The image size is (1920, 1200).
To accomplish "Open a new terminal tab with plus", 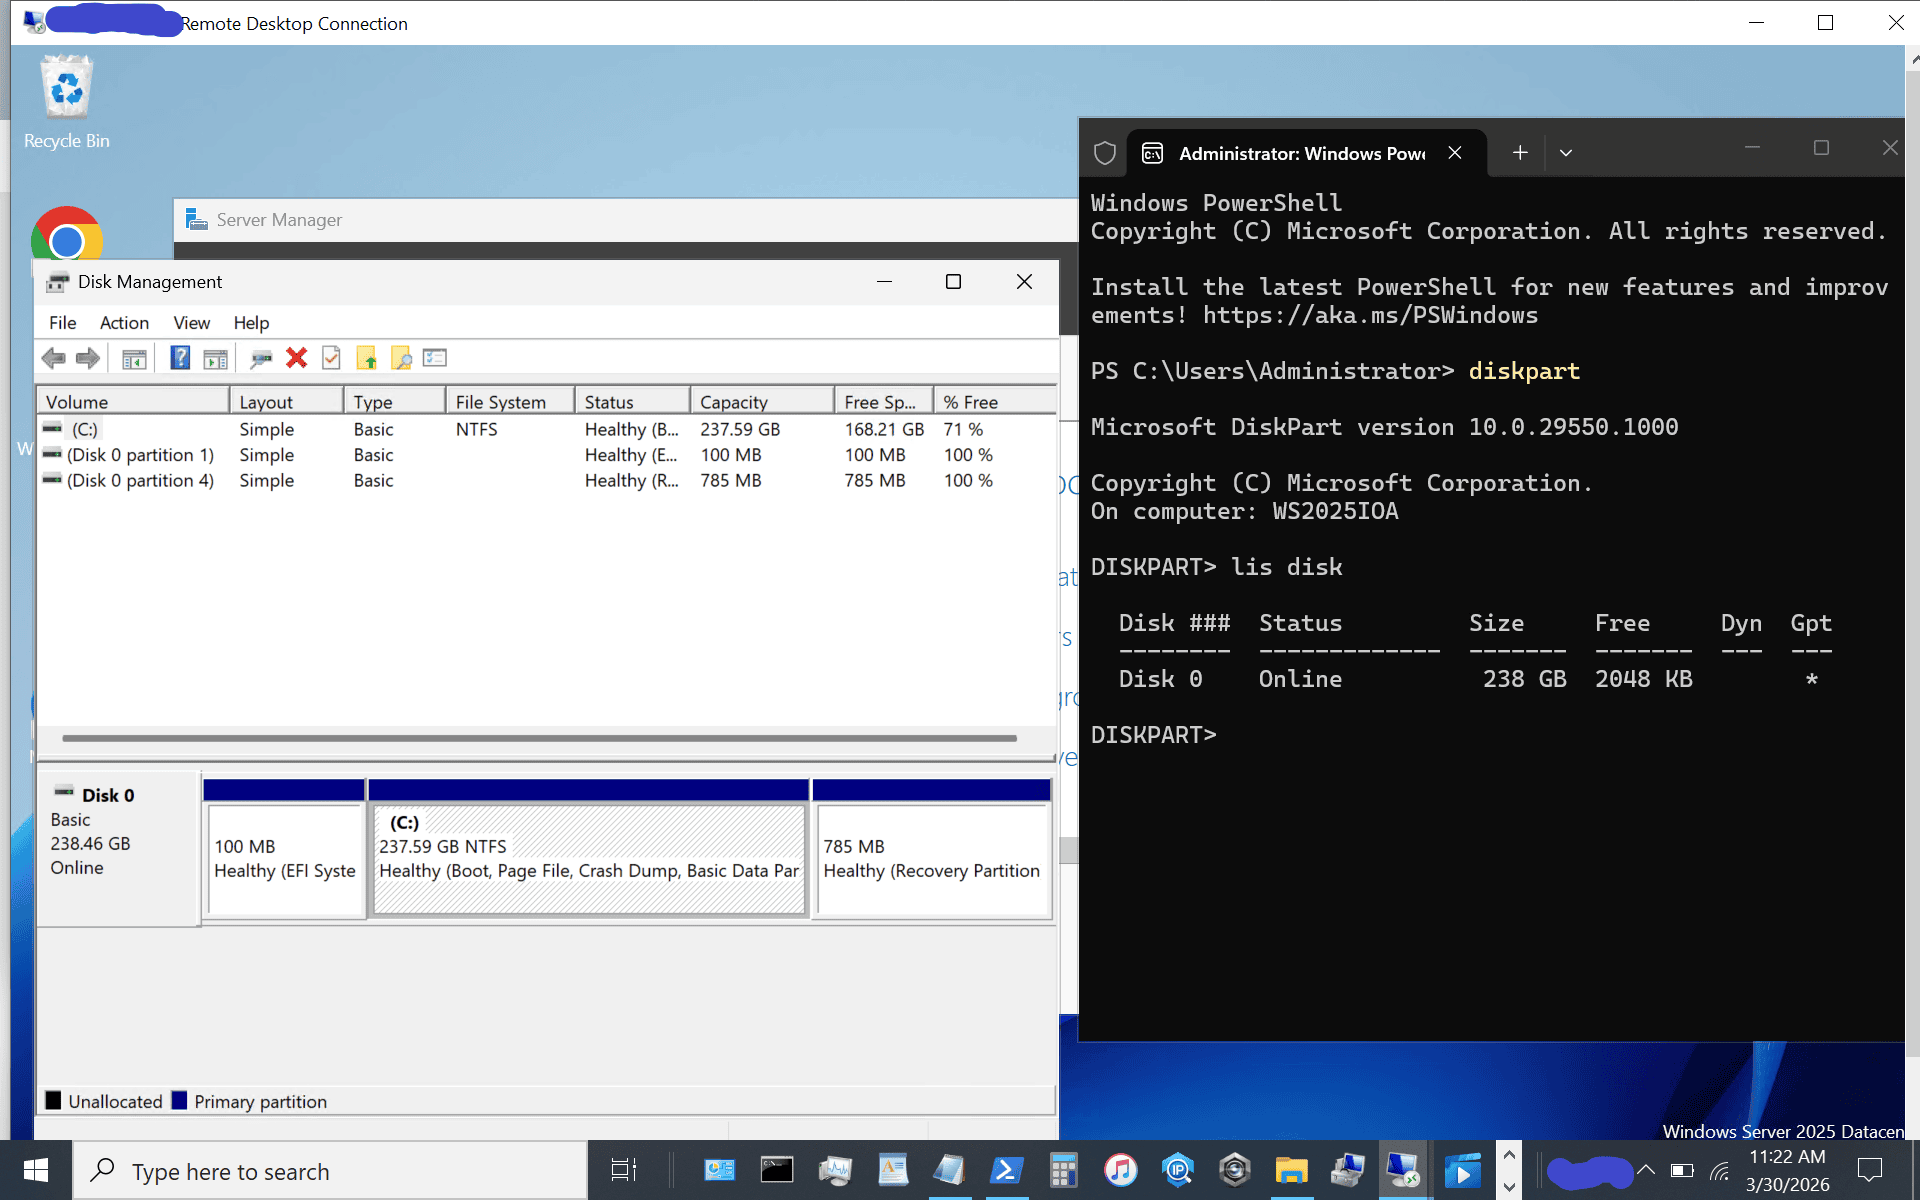I will click(x=1520, y=153).
